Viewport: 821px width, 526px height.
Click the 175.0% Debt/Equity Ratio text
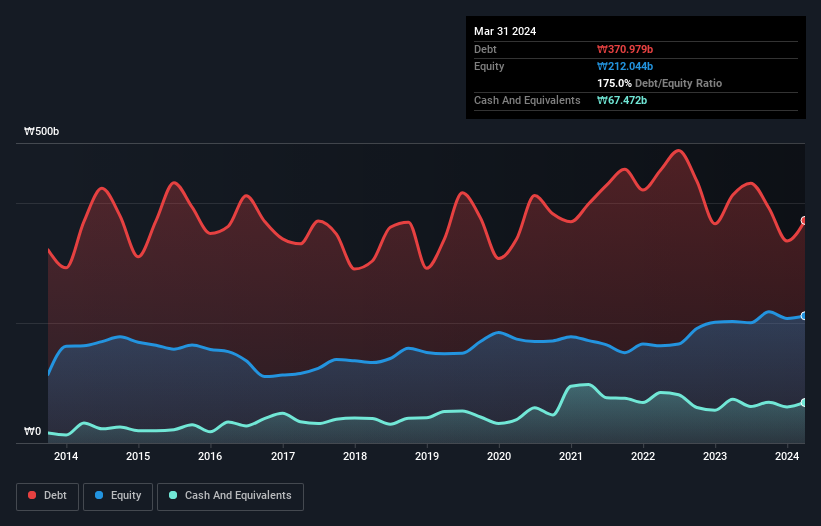[659, 83]
